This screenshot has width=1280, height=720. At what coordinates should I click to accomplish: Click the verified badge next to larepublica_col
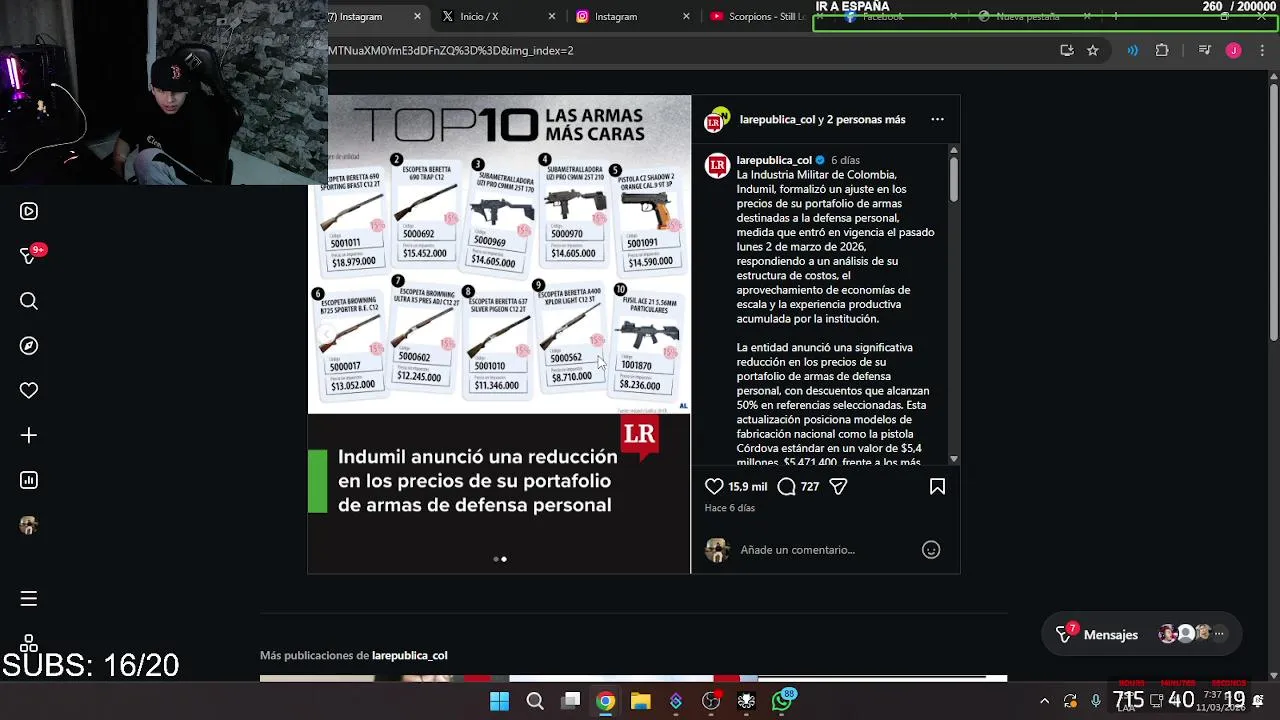pyautogui.click(x=820, y=160)
